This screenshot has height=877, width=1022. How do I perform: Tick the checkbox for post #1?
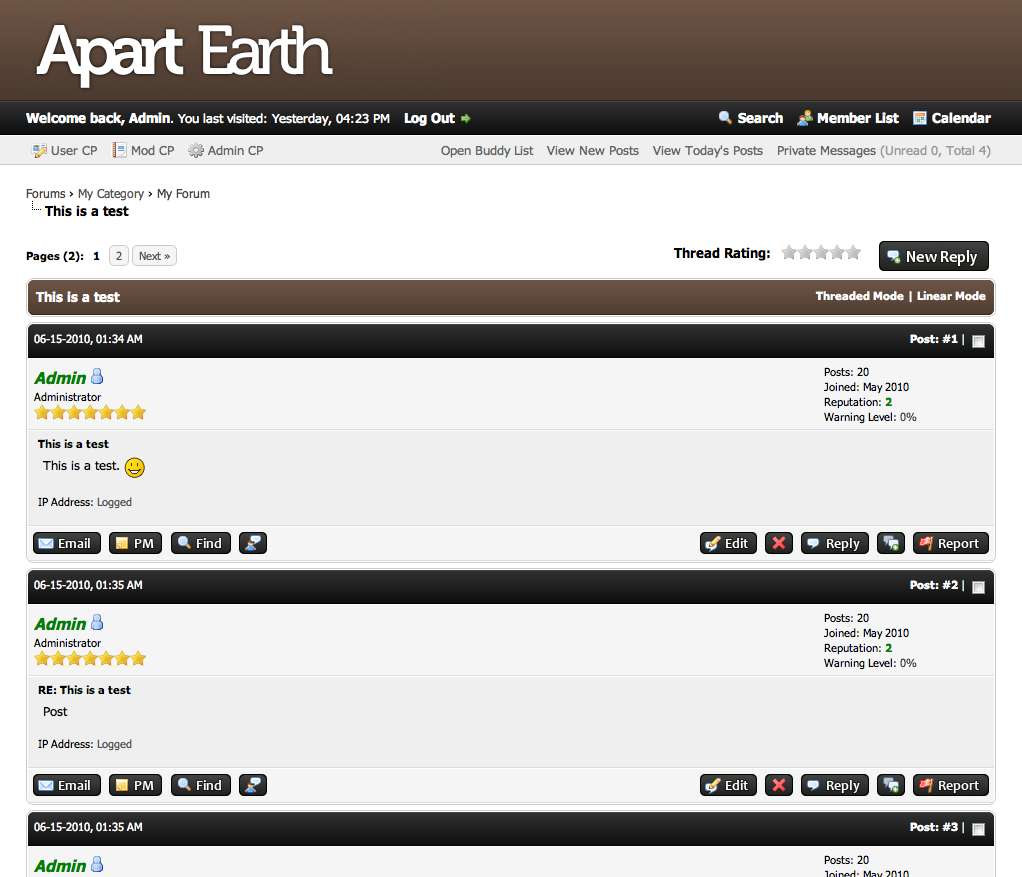[x=978, y=341]
